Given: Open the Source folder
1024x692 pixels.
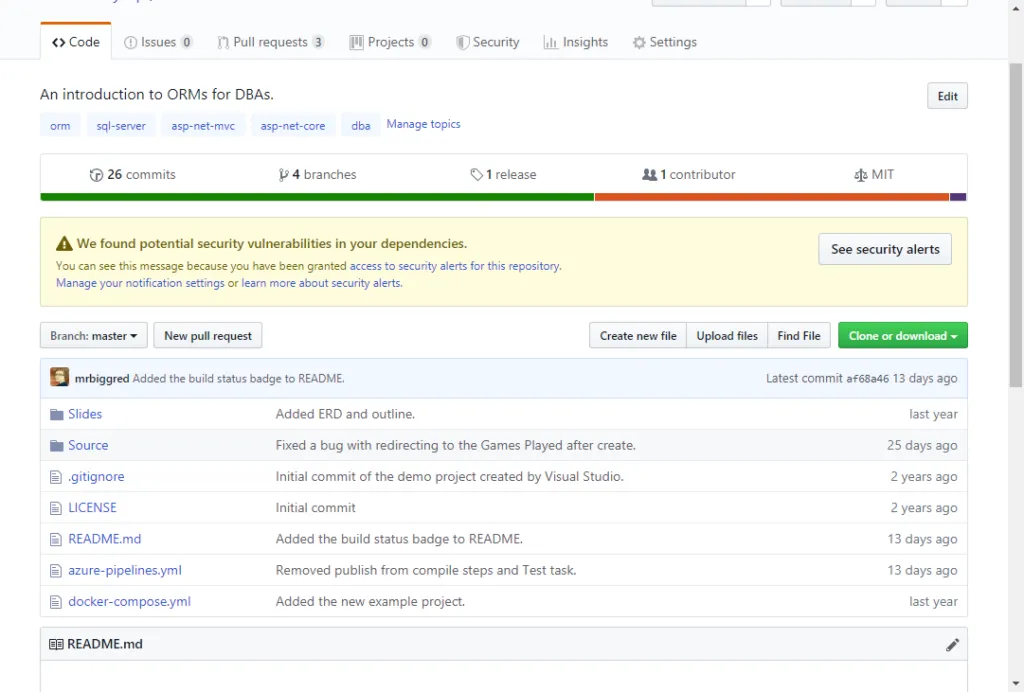Looking at the screenshot, I should tap(88, 445).
